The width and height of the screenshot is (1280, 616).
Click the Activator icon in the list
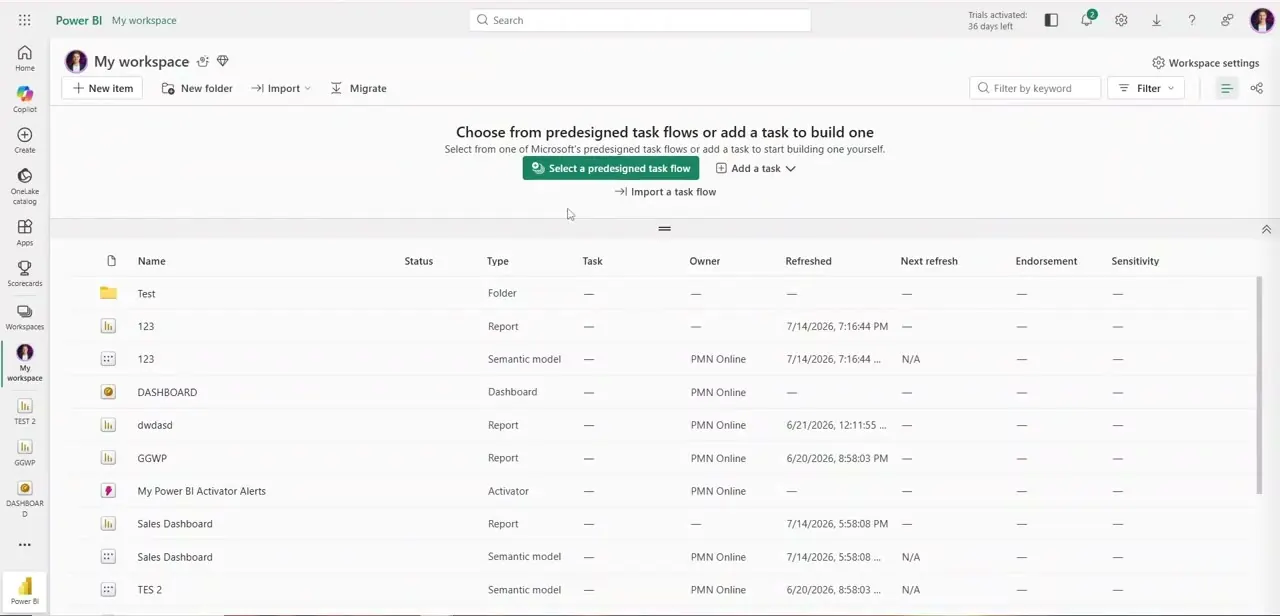pyautogui.click(x=108, y=491)
